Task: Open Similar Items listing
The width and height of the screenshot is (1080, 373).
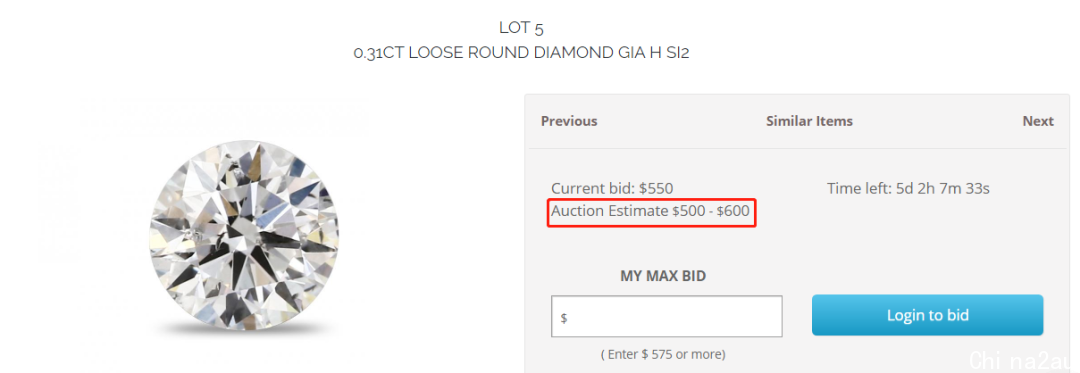Action: coord(809,121)
